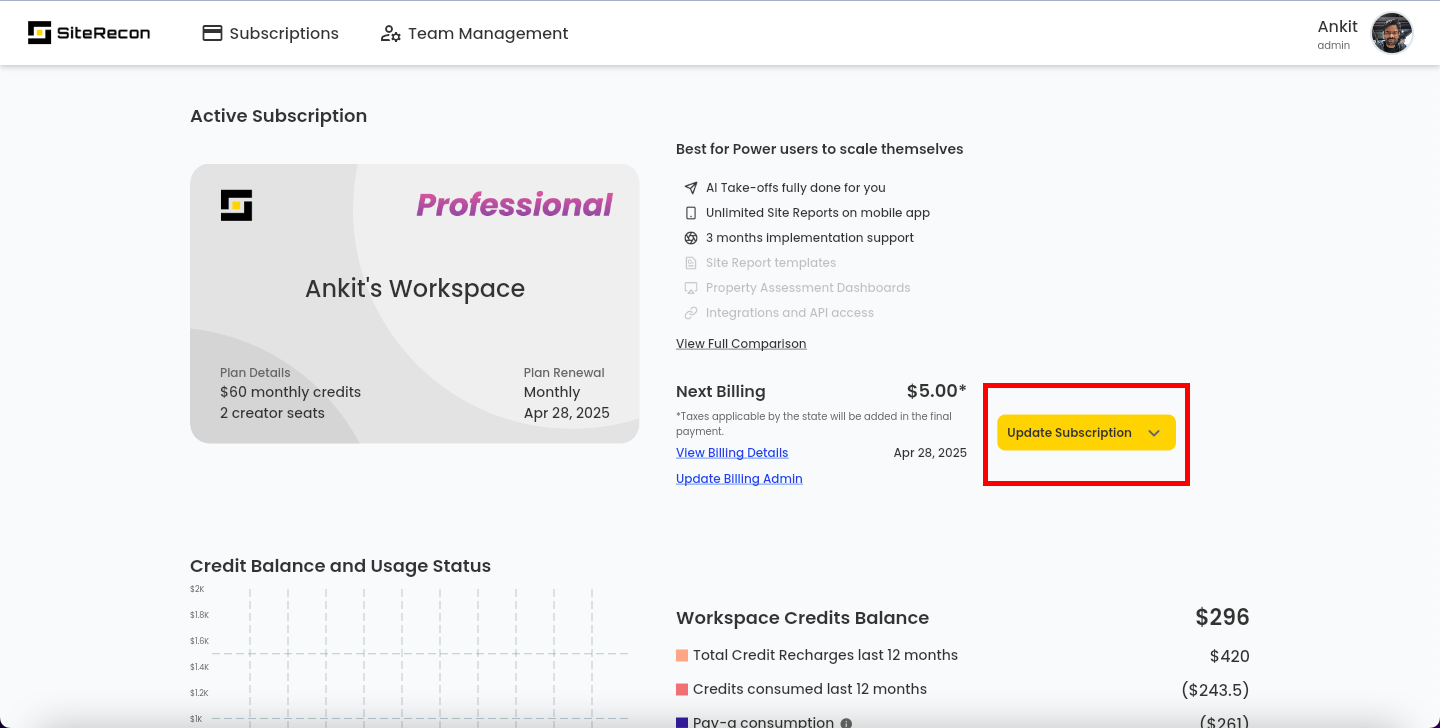Click the people-gear icon beside Team Management

click(x=391, y=33)
